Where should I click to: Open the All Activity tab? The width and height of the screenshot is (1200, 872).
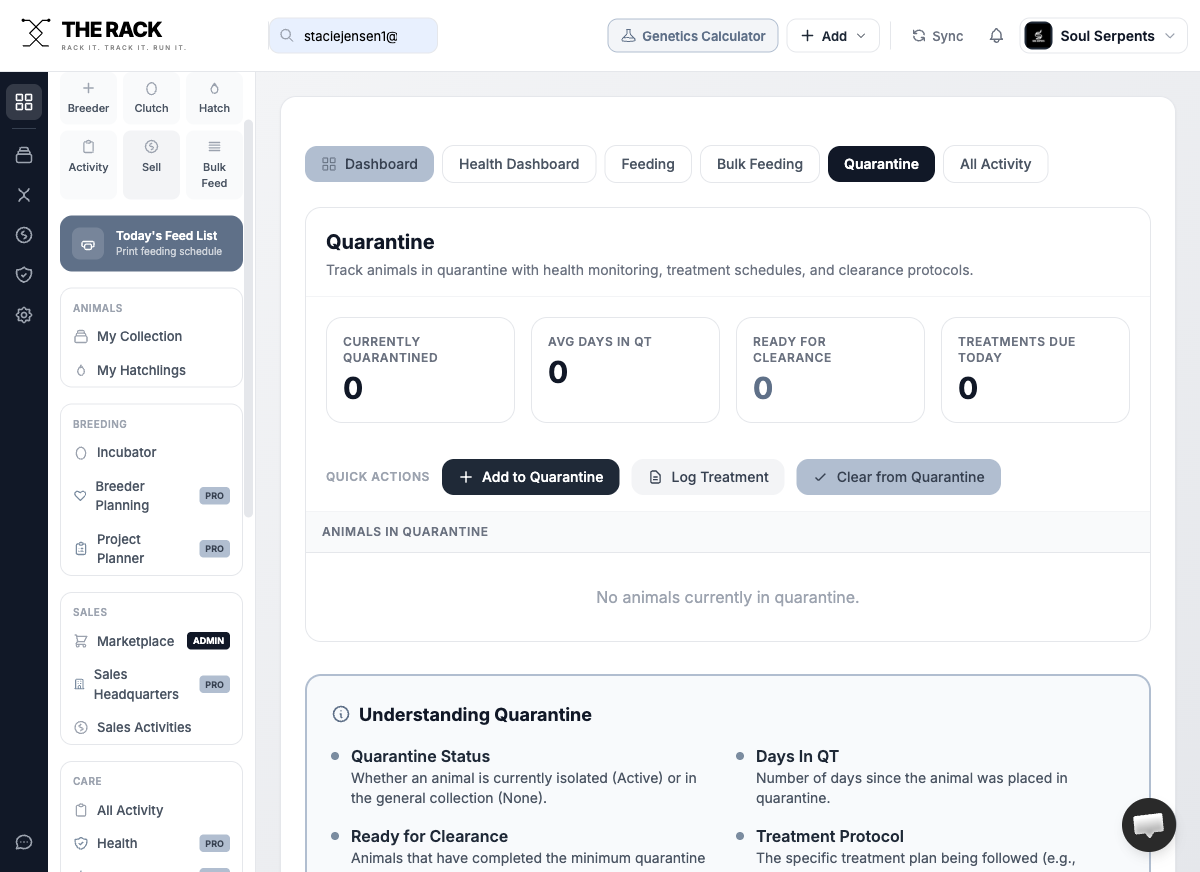995,164
